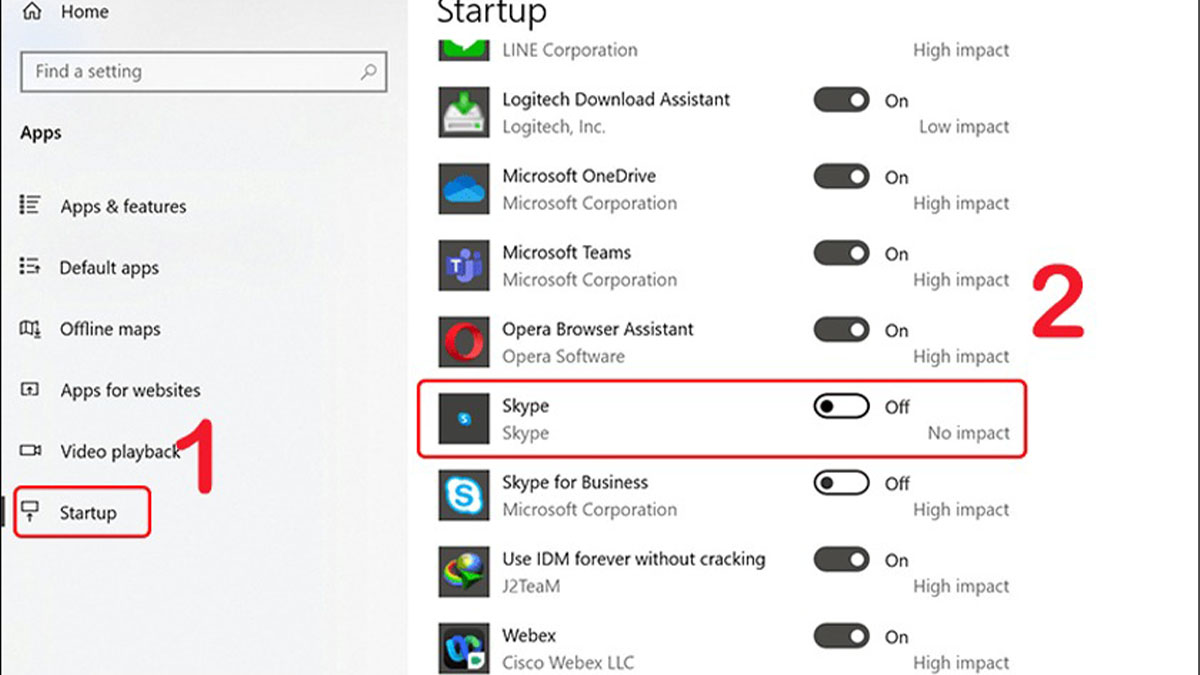The width and height of the screenshot is (1200, 675).
Task: Click the "No impact" label
Action: [968, 434]
